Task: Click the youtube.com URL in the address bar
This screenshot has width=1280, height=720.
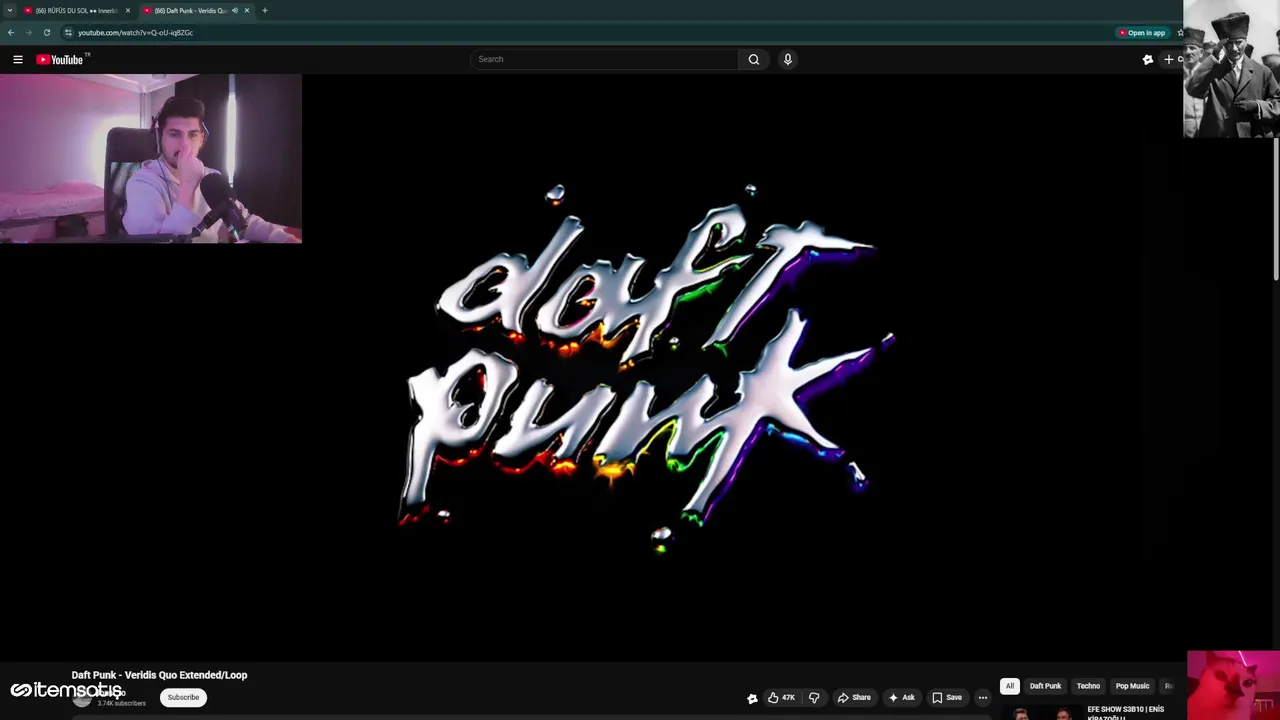Action: pos(135,33)
